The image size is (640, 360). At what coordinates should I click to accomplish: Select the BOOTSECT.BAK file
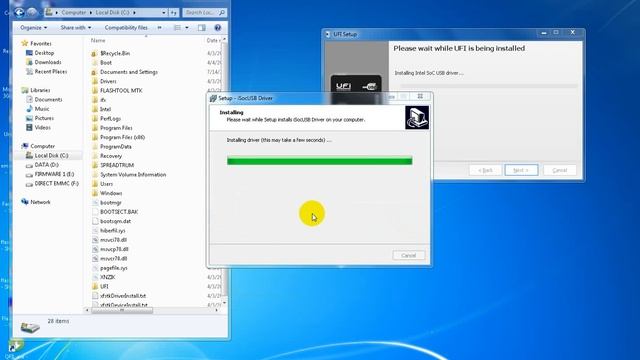click(119, 212)
